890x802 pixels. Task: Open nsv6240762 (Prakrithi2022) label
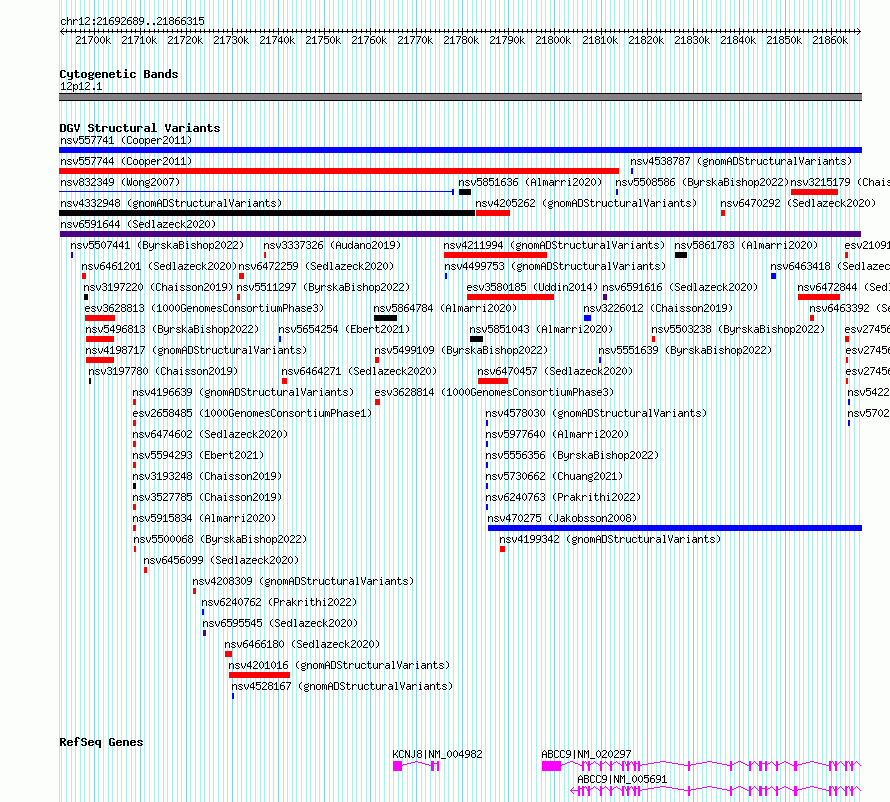coord(279,602)
